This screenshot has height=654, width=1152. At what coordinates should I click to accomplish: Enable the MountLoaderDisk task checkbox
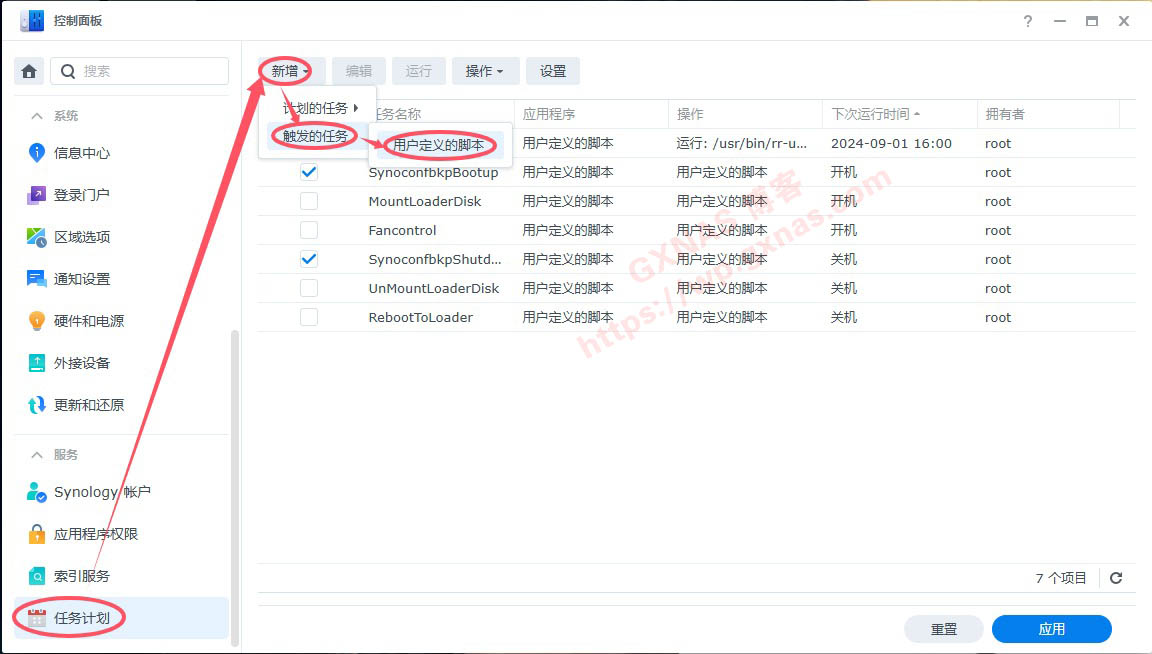309,201
